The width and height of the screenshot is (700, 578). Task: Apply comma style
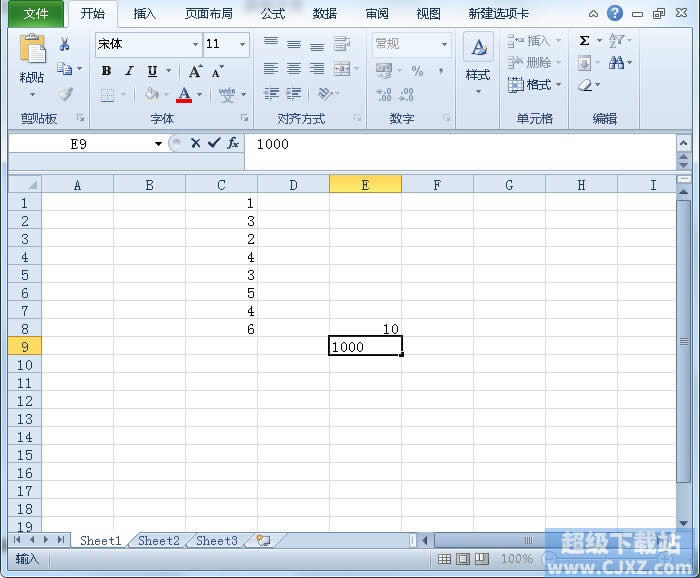[x=441, y=71]
